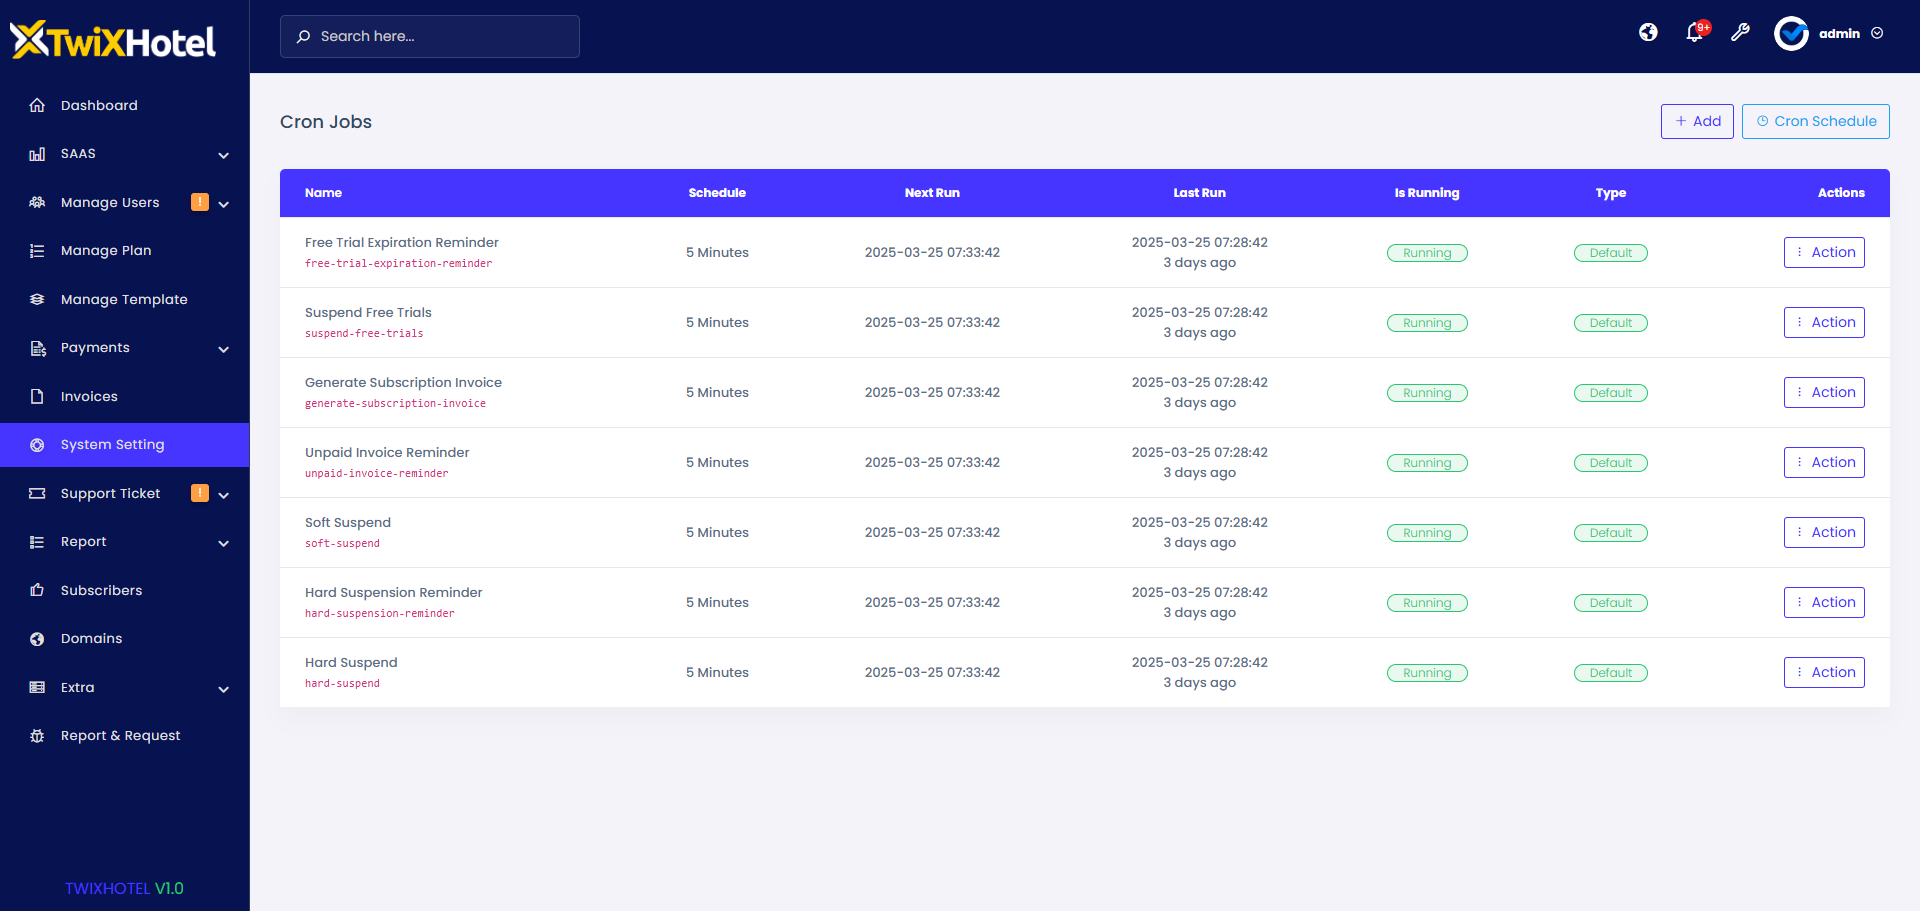Click the Add button
The height and width of the screenshot is (911, 1920).
point(1697,121)
